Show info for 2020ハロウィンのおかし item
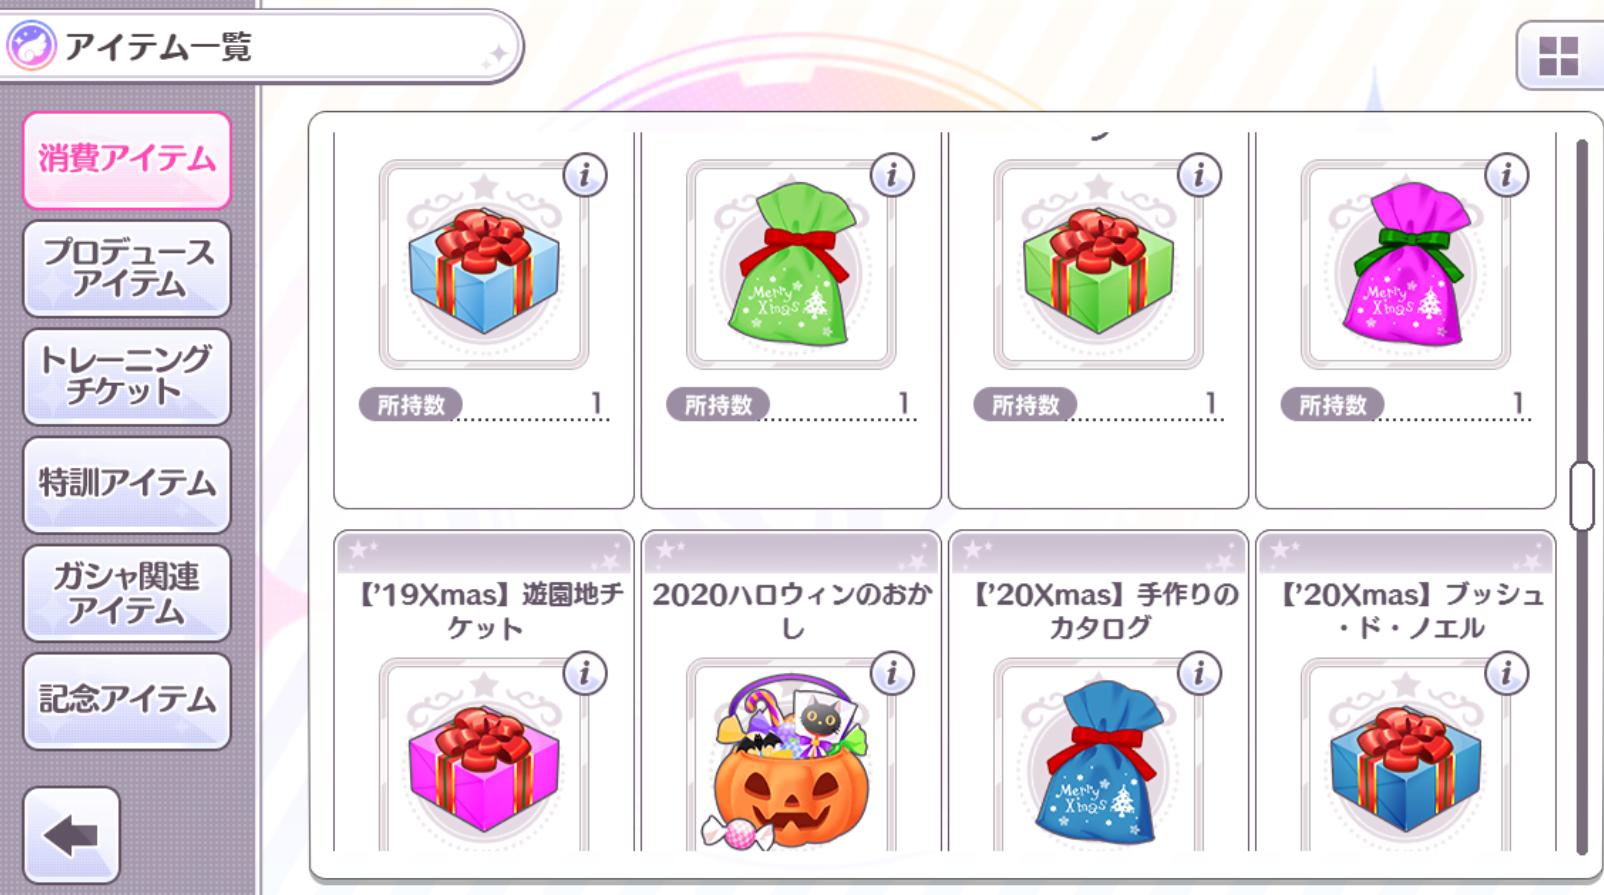 tap(892, 673)
